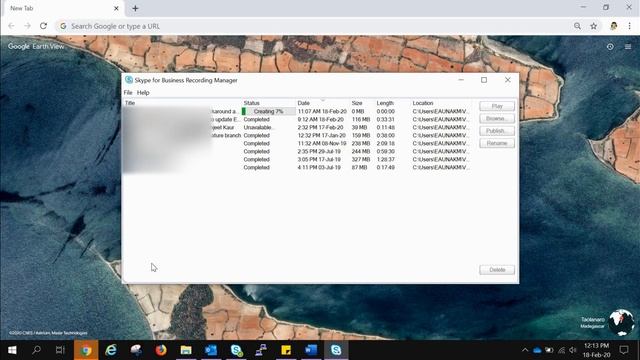Open the Windows notification center

point(624,350)
